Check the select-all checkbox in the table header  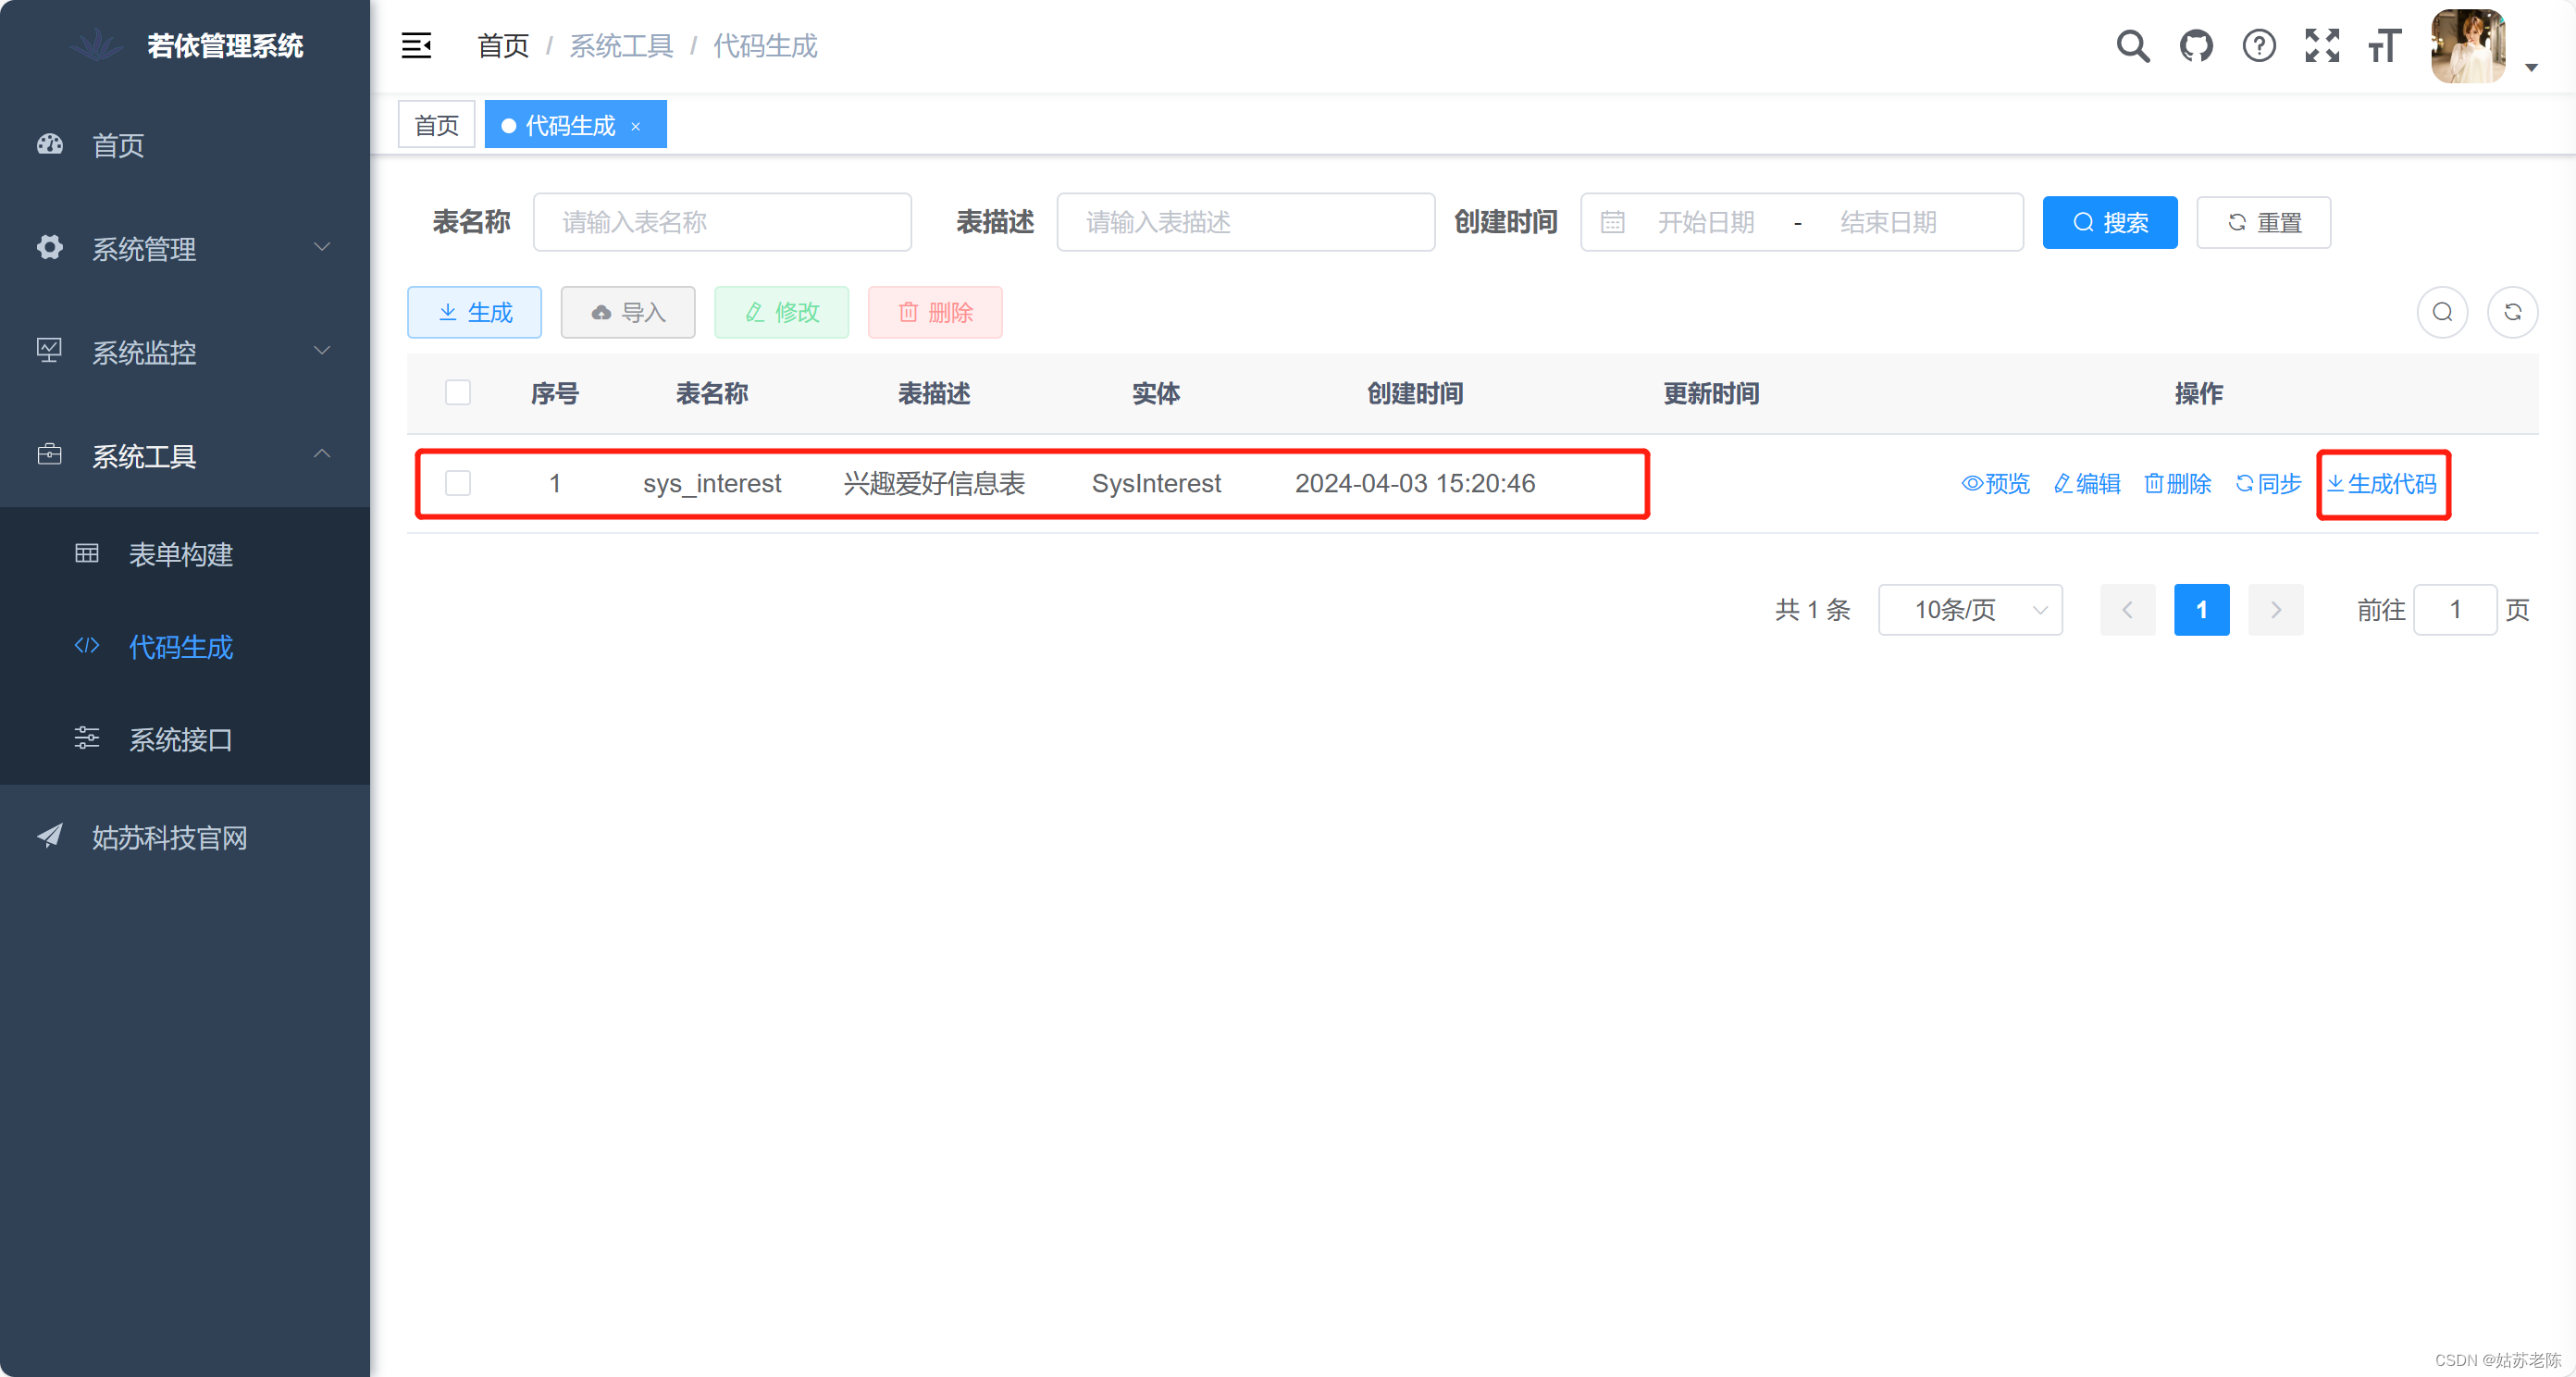[x=458, y=393]
